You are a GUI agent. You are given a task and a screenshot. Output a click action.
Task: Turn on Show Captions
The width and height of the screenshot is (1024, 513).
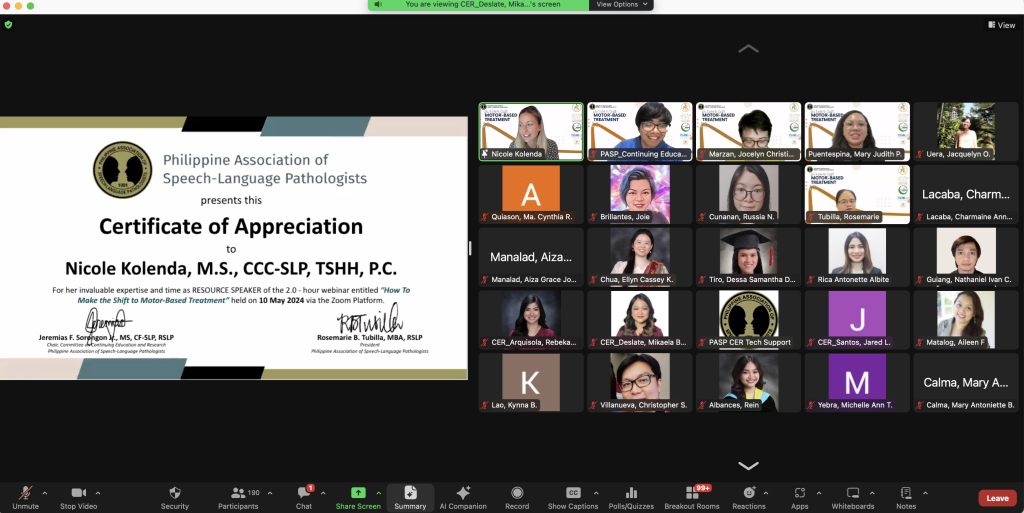(x=573, y=497)
